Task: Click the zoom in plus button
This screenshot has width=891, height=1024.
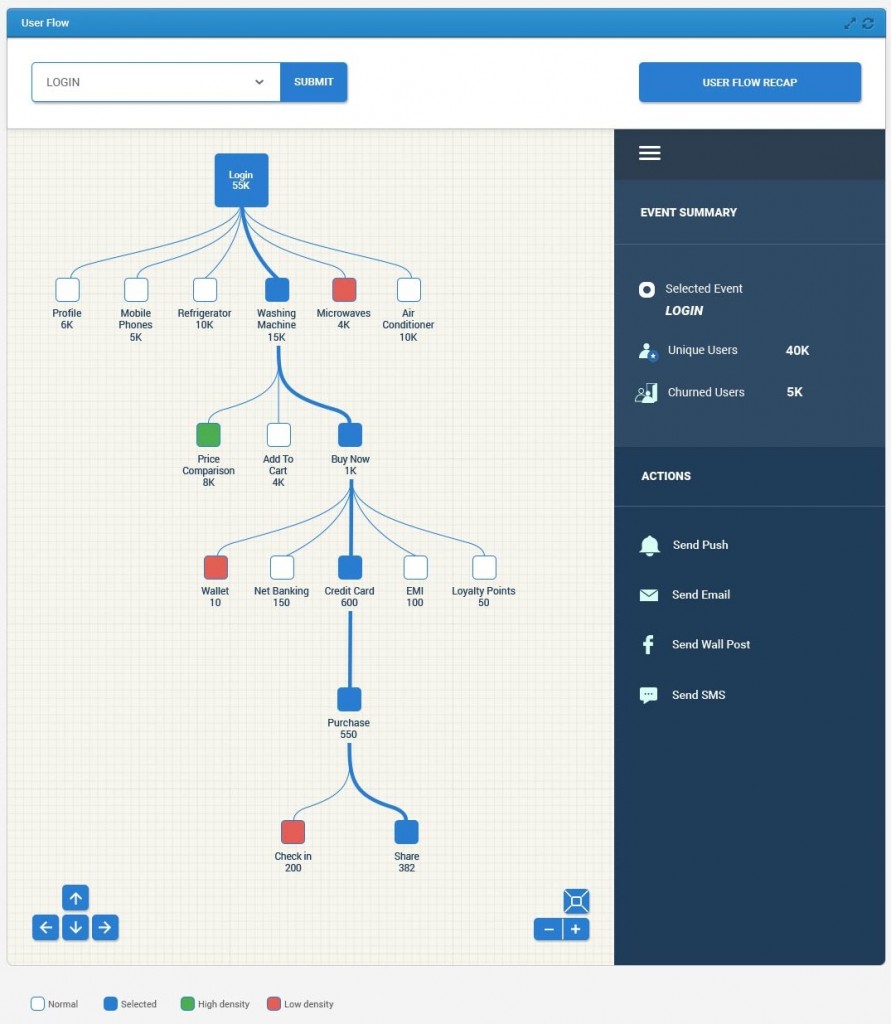Action: pyautogui.click(x=576, y=929)
